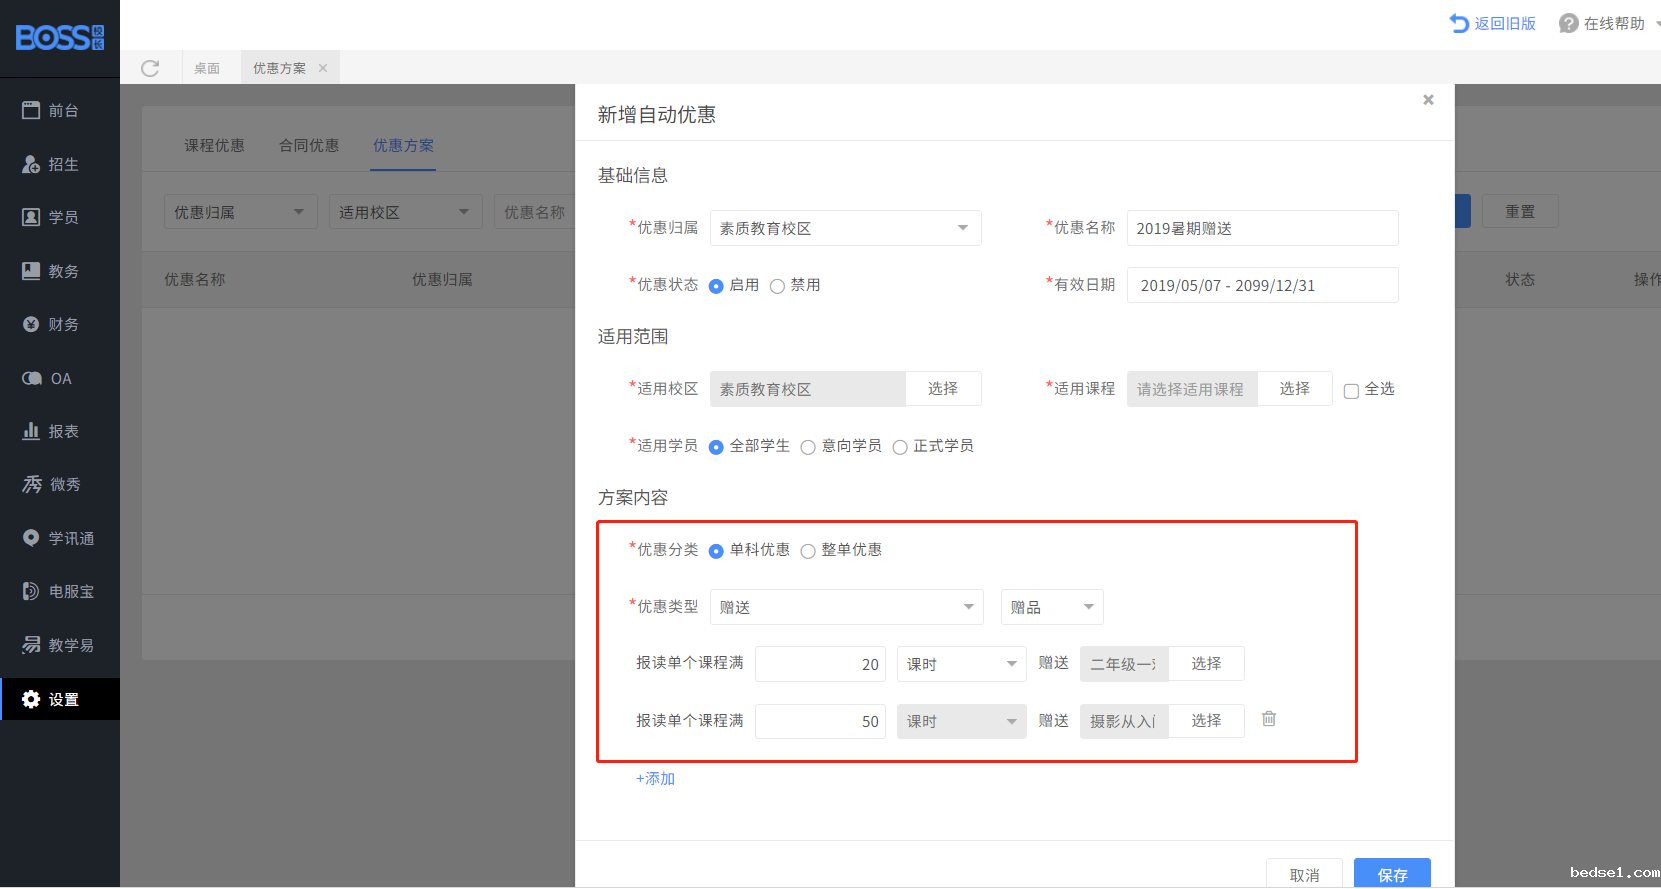This screenshot has width=1661, height=889.
Task: Switch to the 优惠方案 sub-tab
Action: 404,146
